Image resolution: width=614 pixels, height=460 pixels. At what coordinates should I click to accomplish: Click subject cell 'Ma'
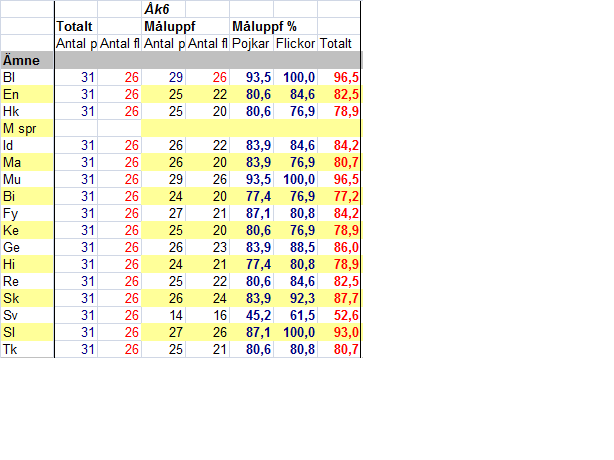point(27,162)
